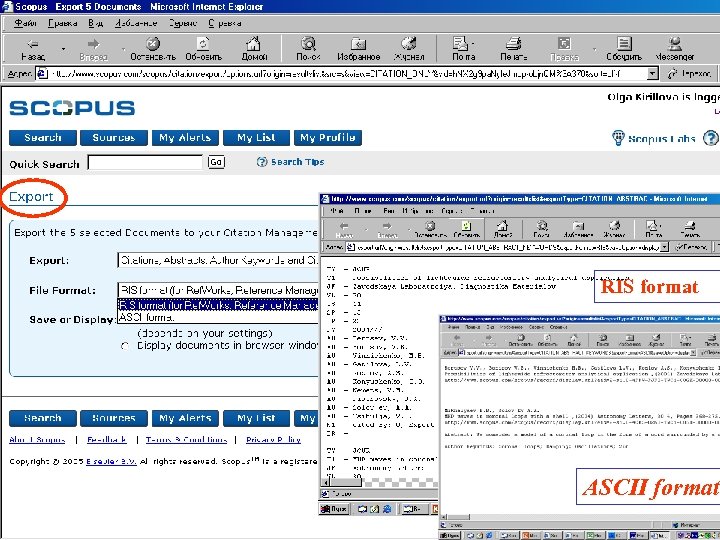The height and width of the screenshot is (540, 720).
Task: Open the Elsevier B.V. copyright link
Action: [111, 461]
